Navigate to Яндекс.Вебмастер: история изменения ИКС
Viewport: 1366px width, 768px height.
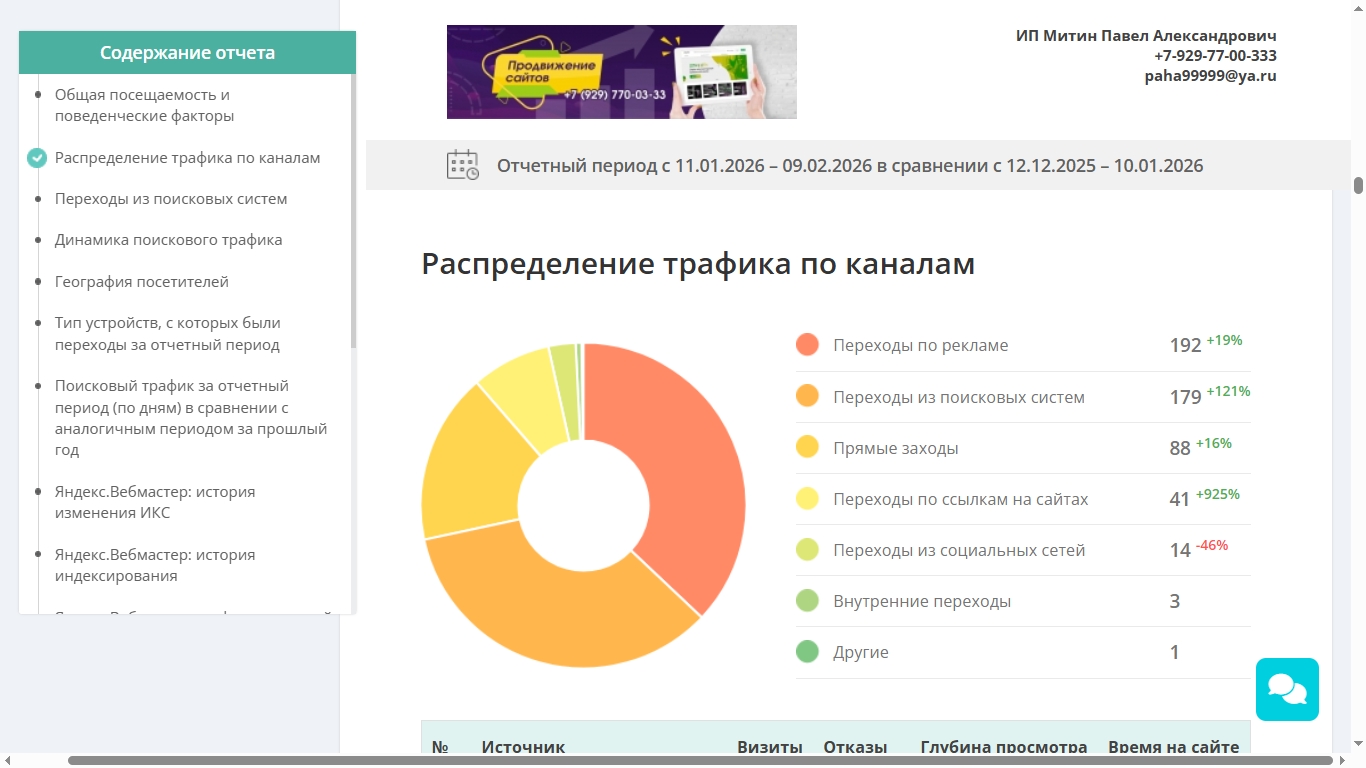[x=155, y=502]
